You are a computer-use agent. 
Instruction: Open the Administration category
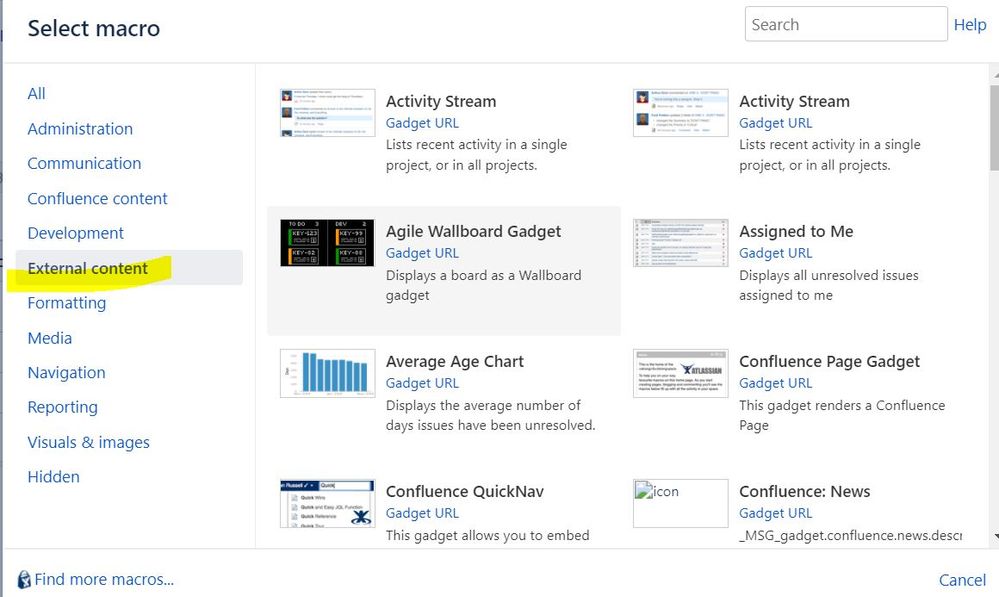(x=80, y=129)
